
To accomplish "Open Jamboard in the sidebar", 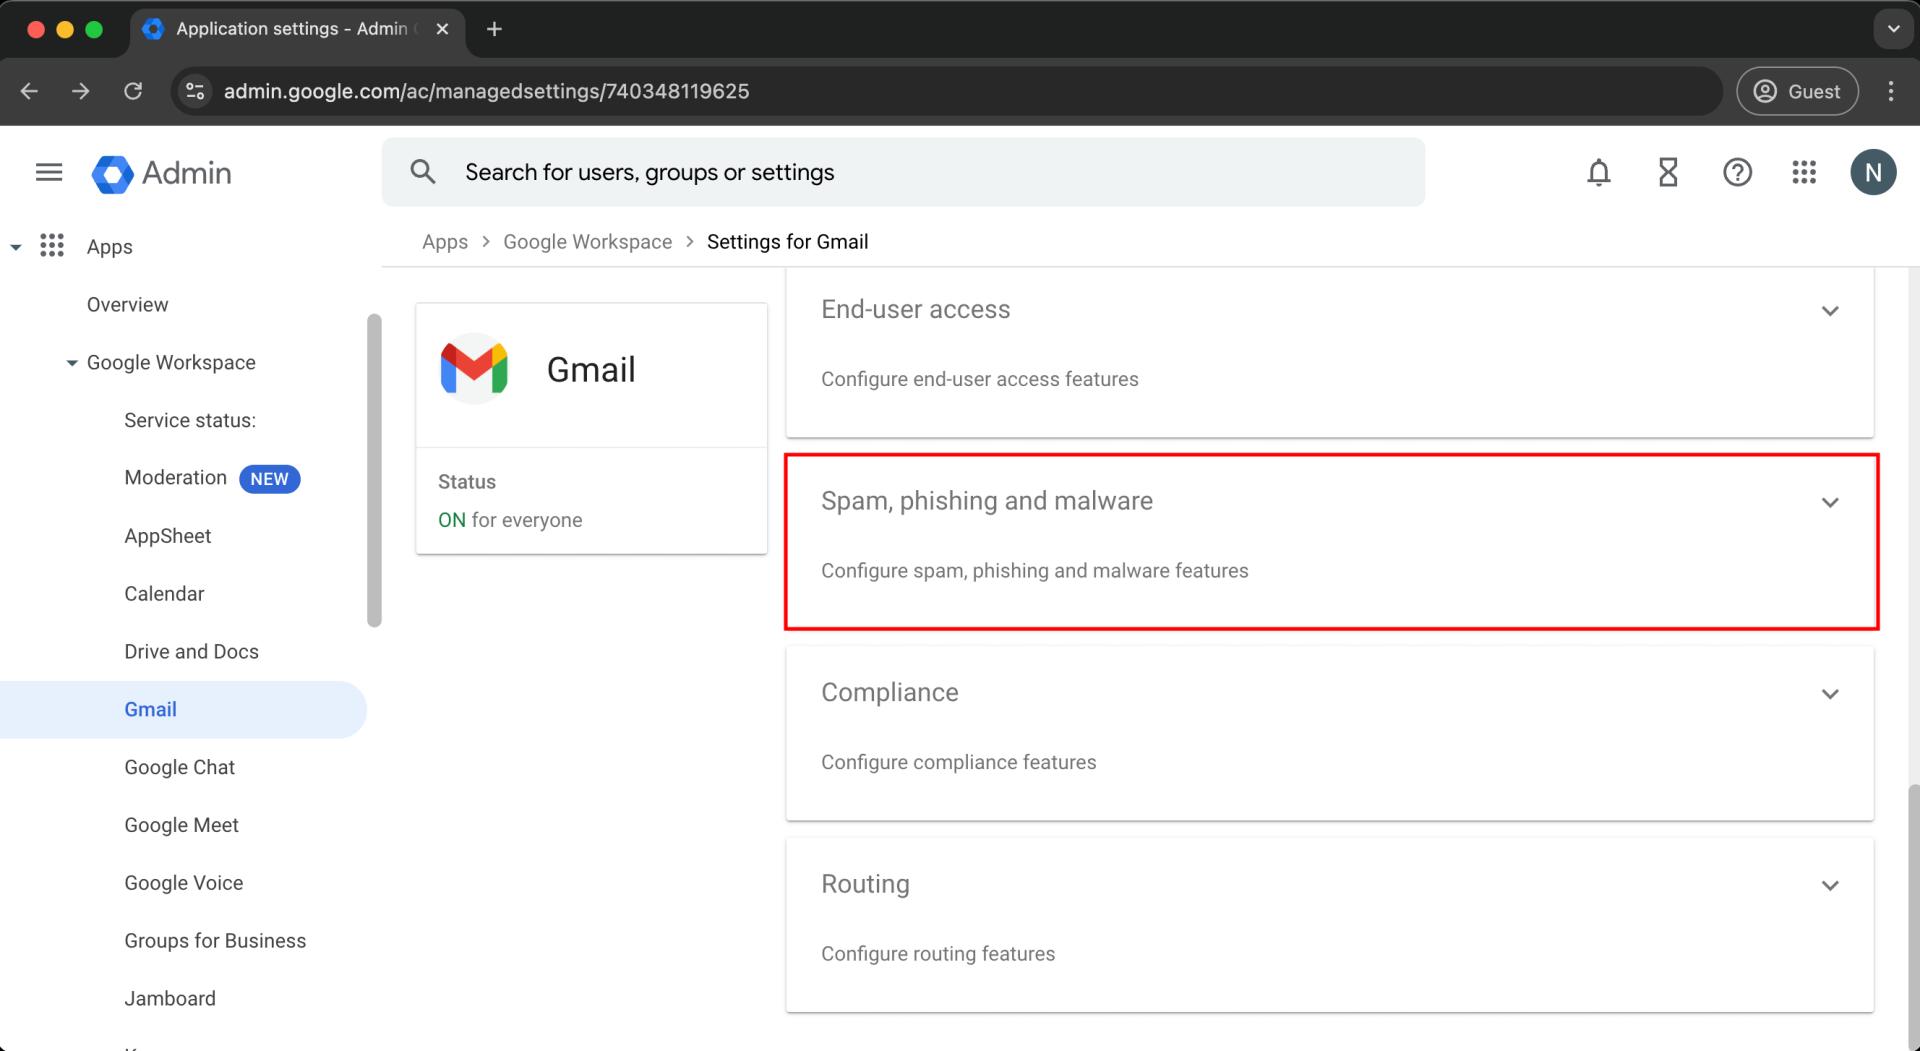I will pyautogui.click(x=170, y=998).
